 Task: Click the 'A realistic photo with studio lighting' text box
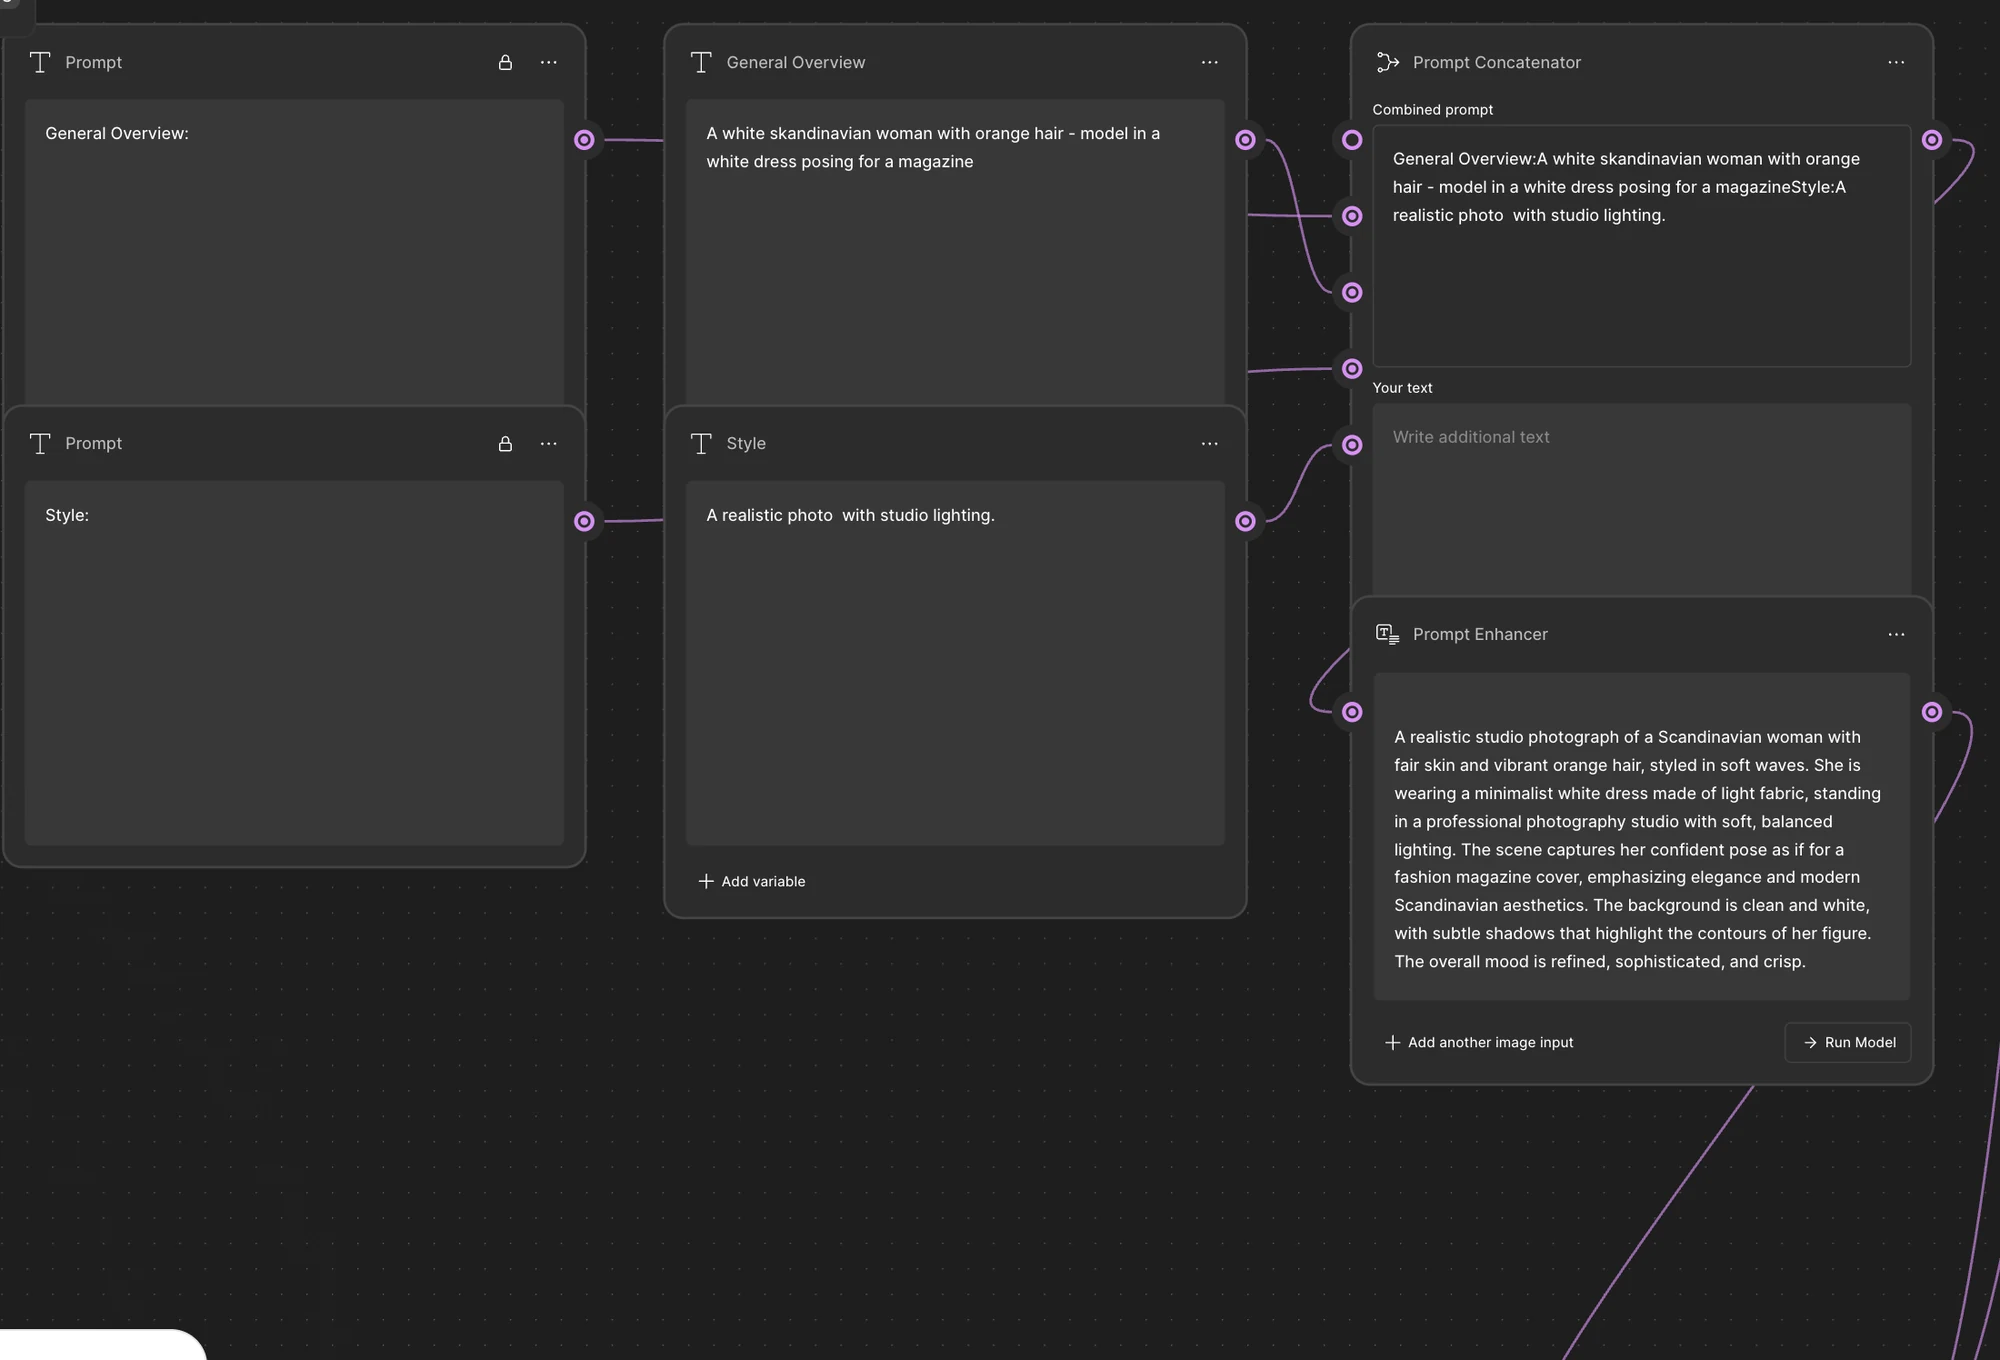(x=955, y=663)
